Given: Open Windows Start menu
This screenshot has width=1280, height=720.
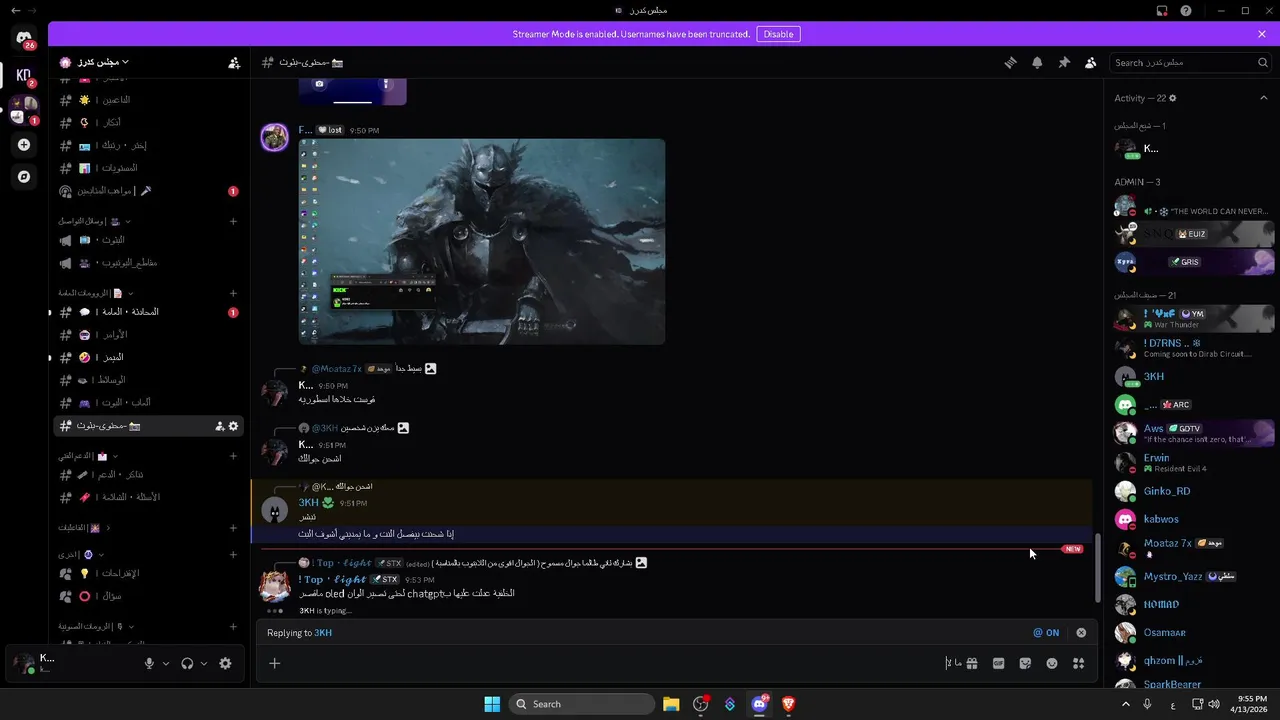Looking at the screenshot, I should 492,704.
